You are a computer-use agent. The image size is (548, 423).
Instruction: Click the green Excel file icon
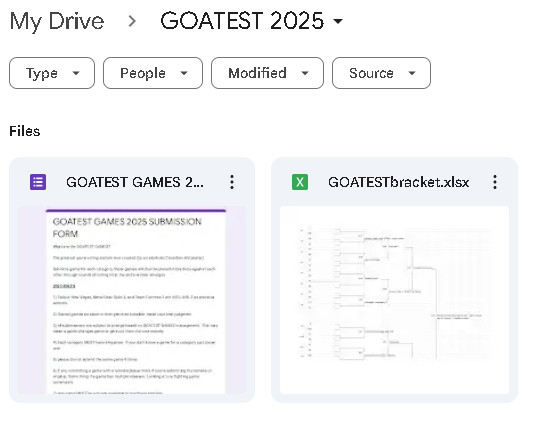pos(300,182)
